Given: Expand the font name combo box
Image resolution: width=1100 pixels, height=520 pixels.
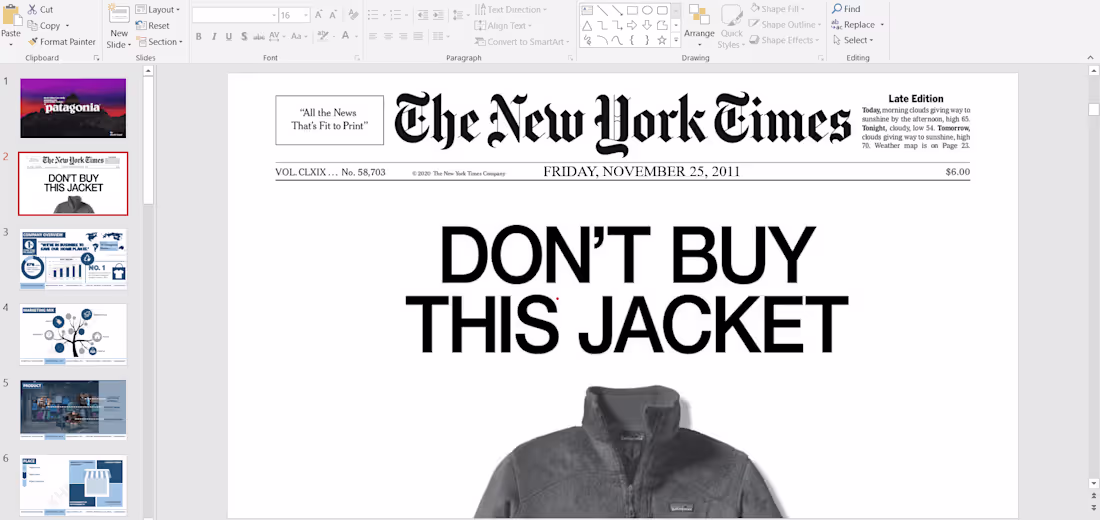Looking at the screenshot, I should pos(274,15).
